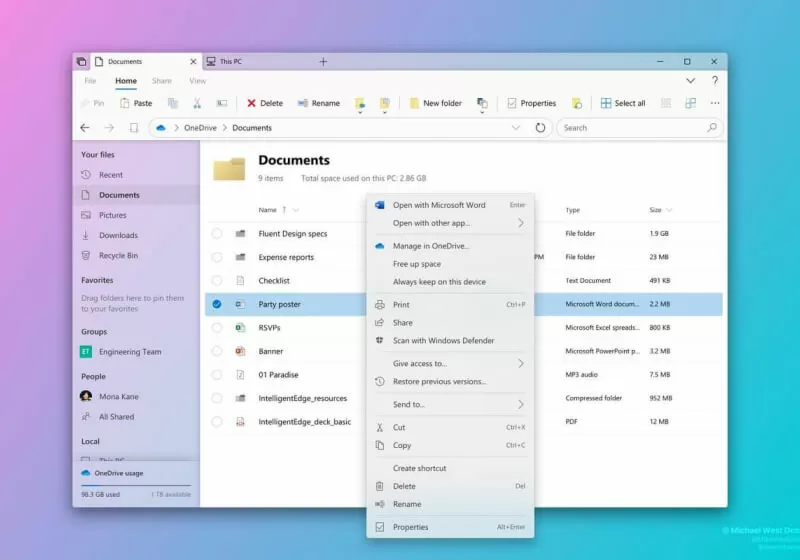This screenshot has height=560, width=800.
Task: Click the New folder icon in ribbon
Action: [x=413, y=103]
